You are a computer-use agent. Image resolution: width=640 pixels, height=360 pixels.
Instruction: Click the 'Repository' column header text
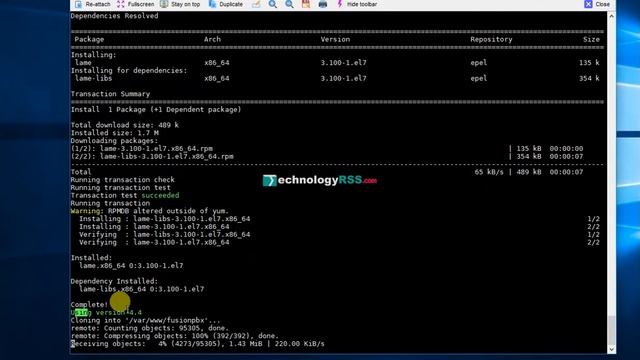tap(491, 39)
